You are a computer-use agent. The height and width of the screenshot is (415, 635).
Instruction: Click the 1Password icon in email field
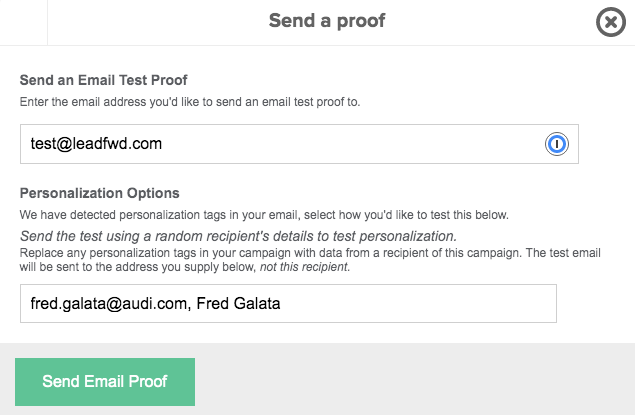[x=557, y=144]
